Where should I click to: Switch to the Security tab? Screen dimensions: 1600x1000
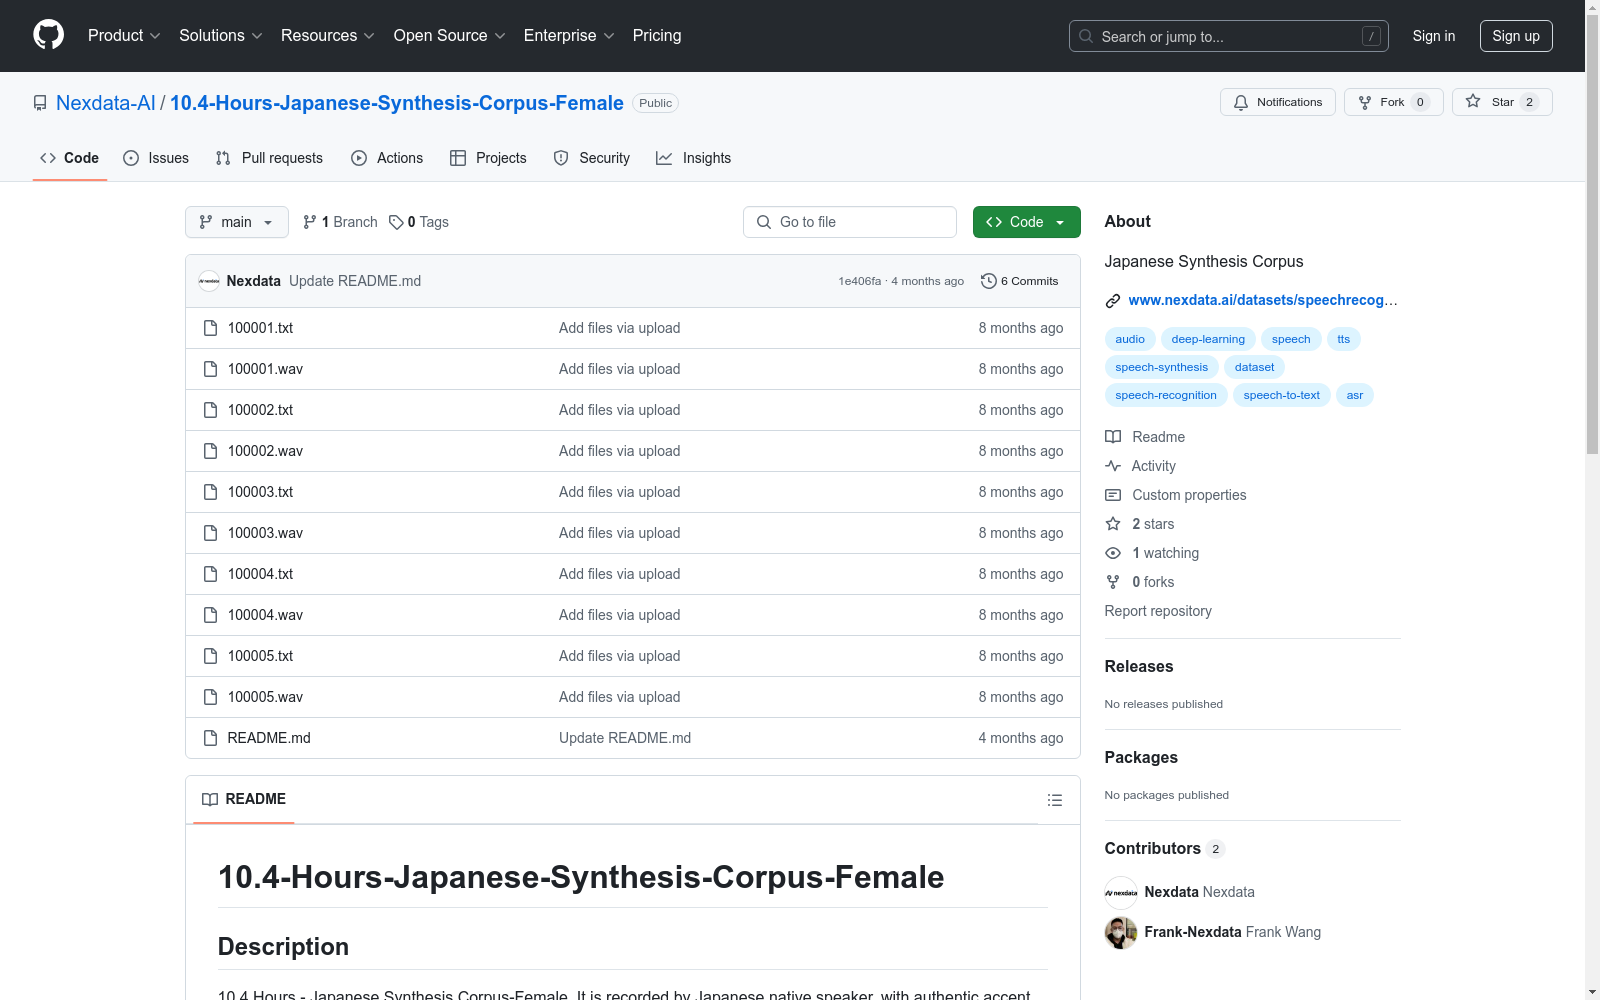click(592, 158)
